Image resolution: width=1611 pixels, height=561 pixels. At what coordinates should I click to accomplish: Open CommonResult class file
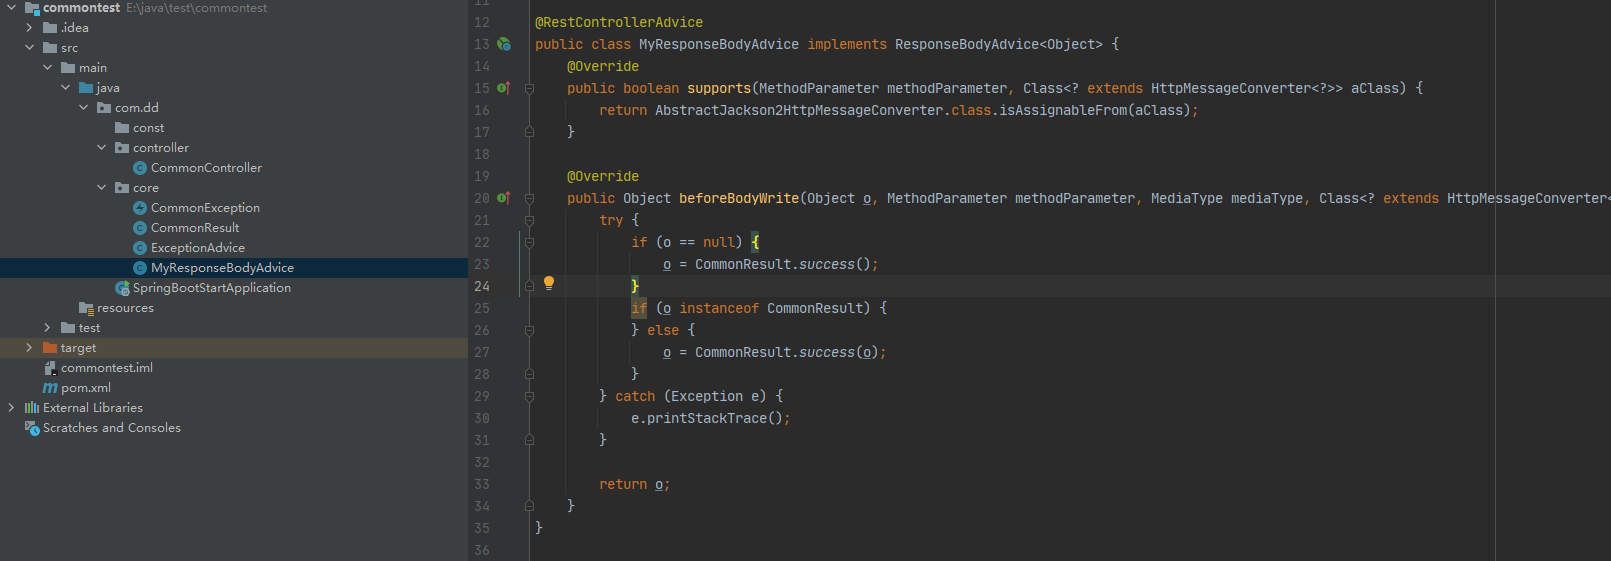195,228
